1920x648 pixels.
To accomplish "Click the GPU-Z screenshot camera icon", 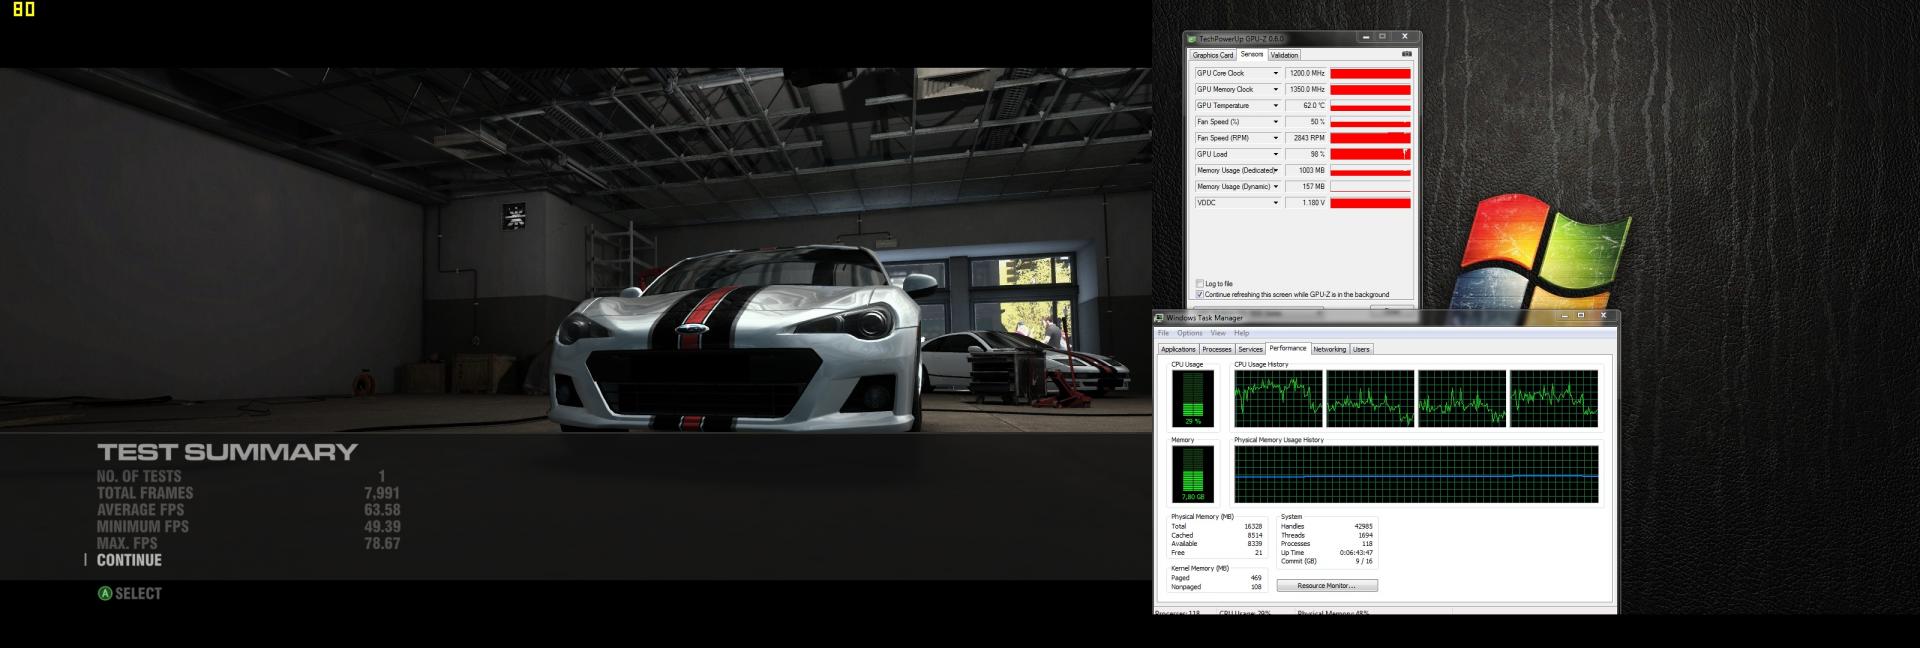I will tap(1407, 55).
